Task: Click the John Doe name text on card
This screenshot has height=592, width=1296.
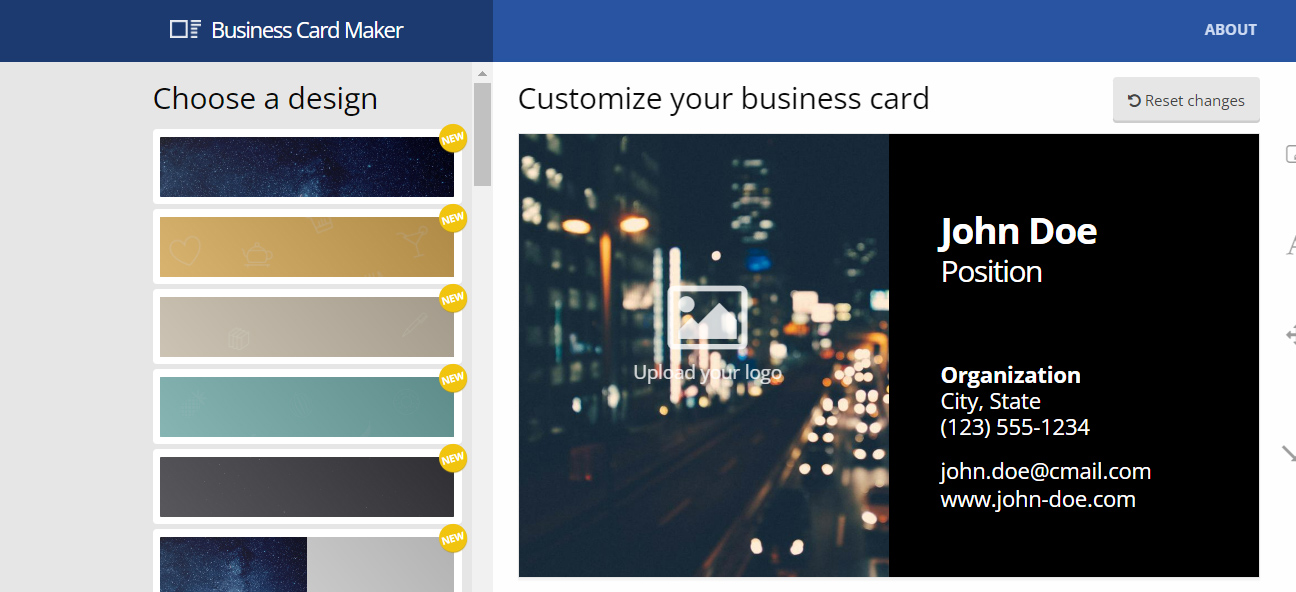Action: (x=1018, y=232)
